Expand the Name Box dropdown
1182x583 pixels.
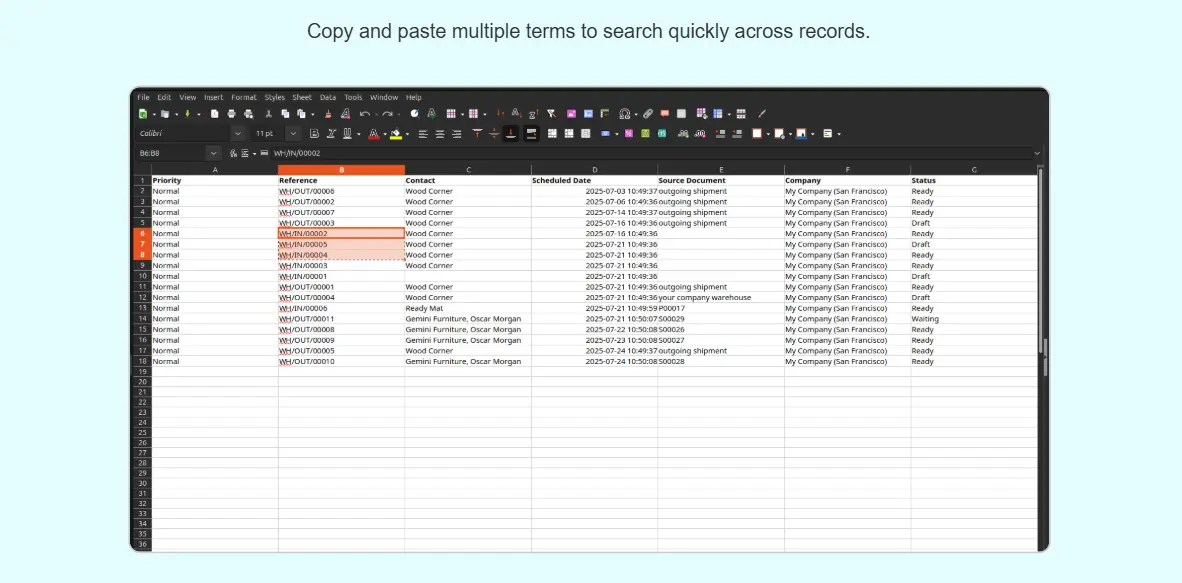pos(213,153)
